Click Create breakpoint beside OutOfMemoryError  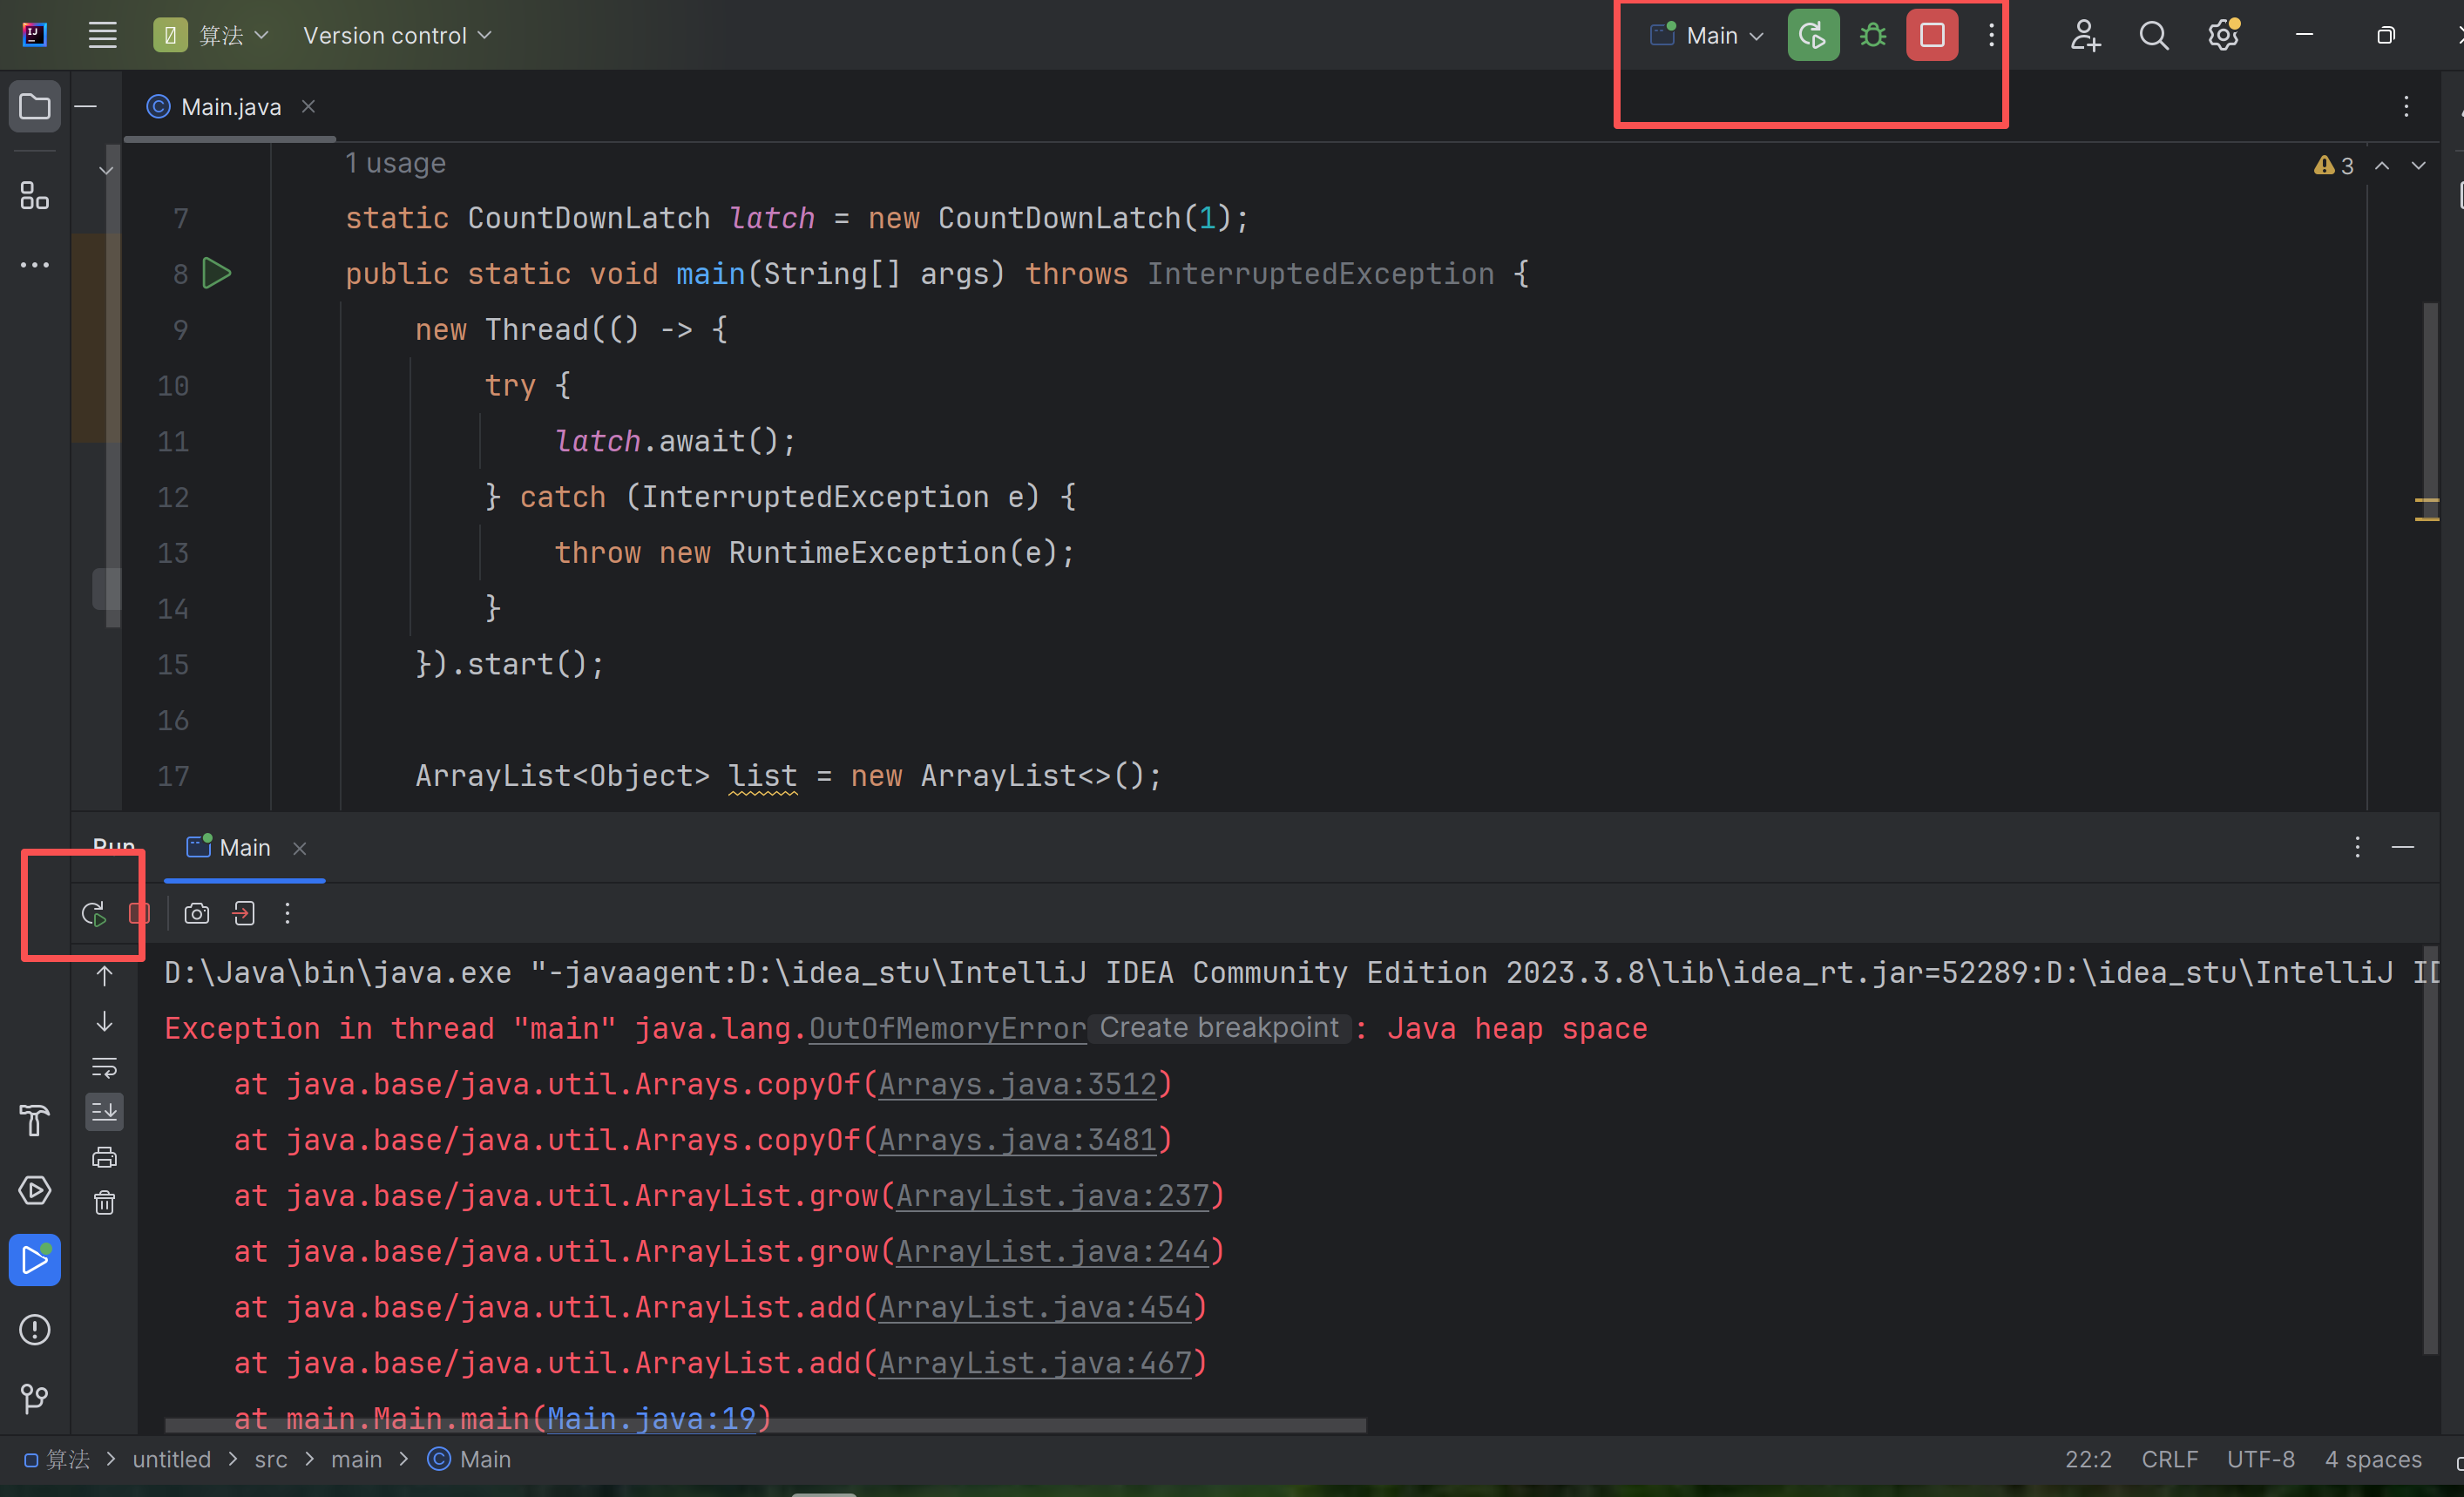click(1218, 1028)
